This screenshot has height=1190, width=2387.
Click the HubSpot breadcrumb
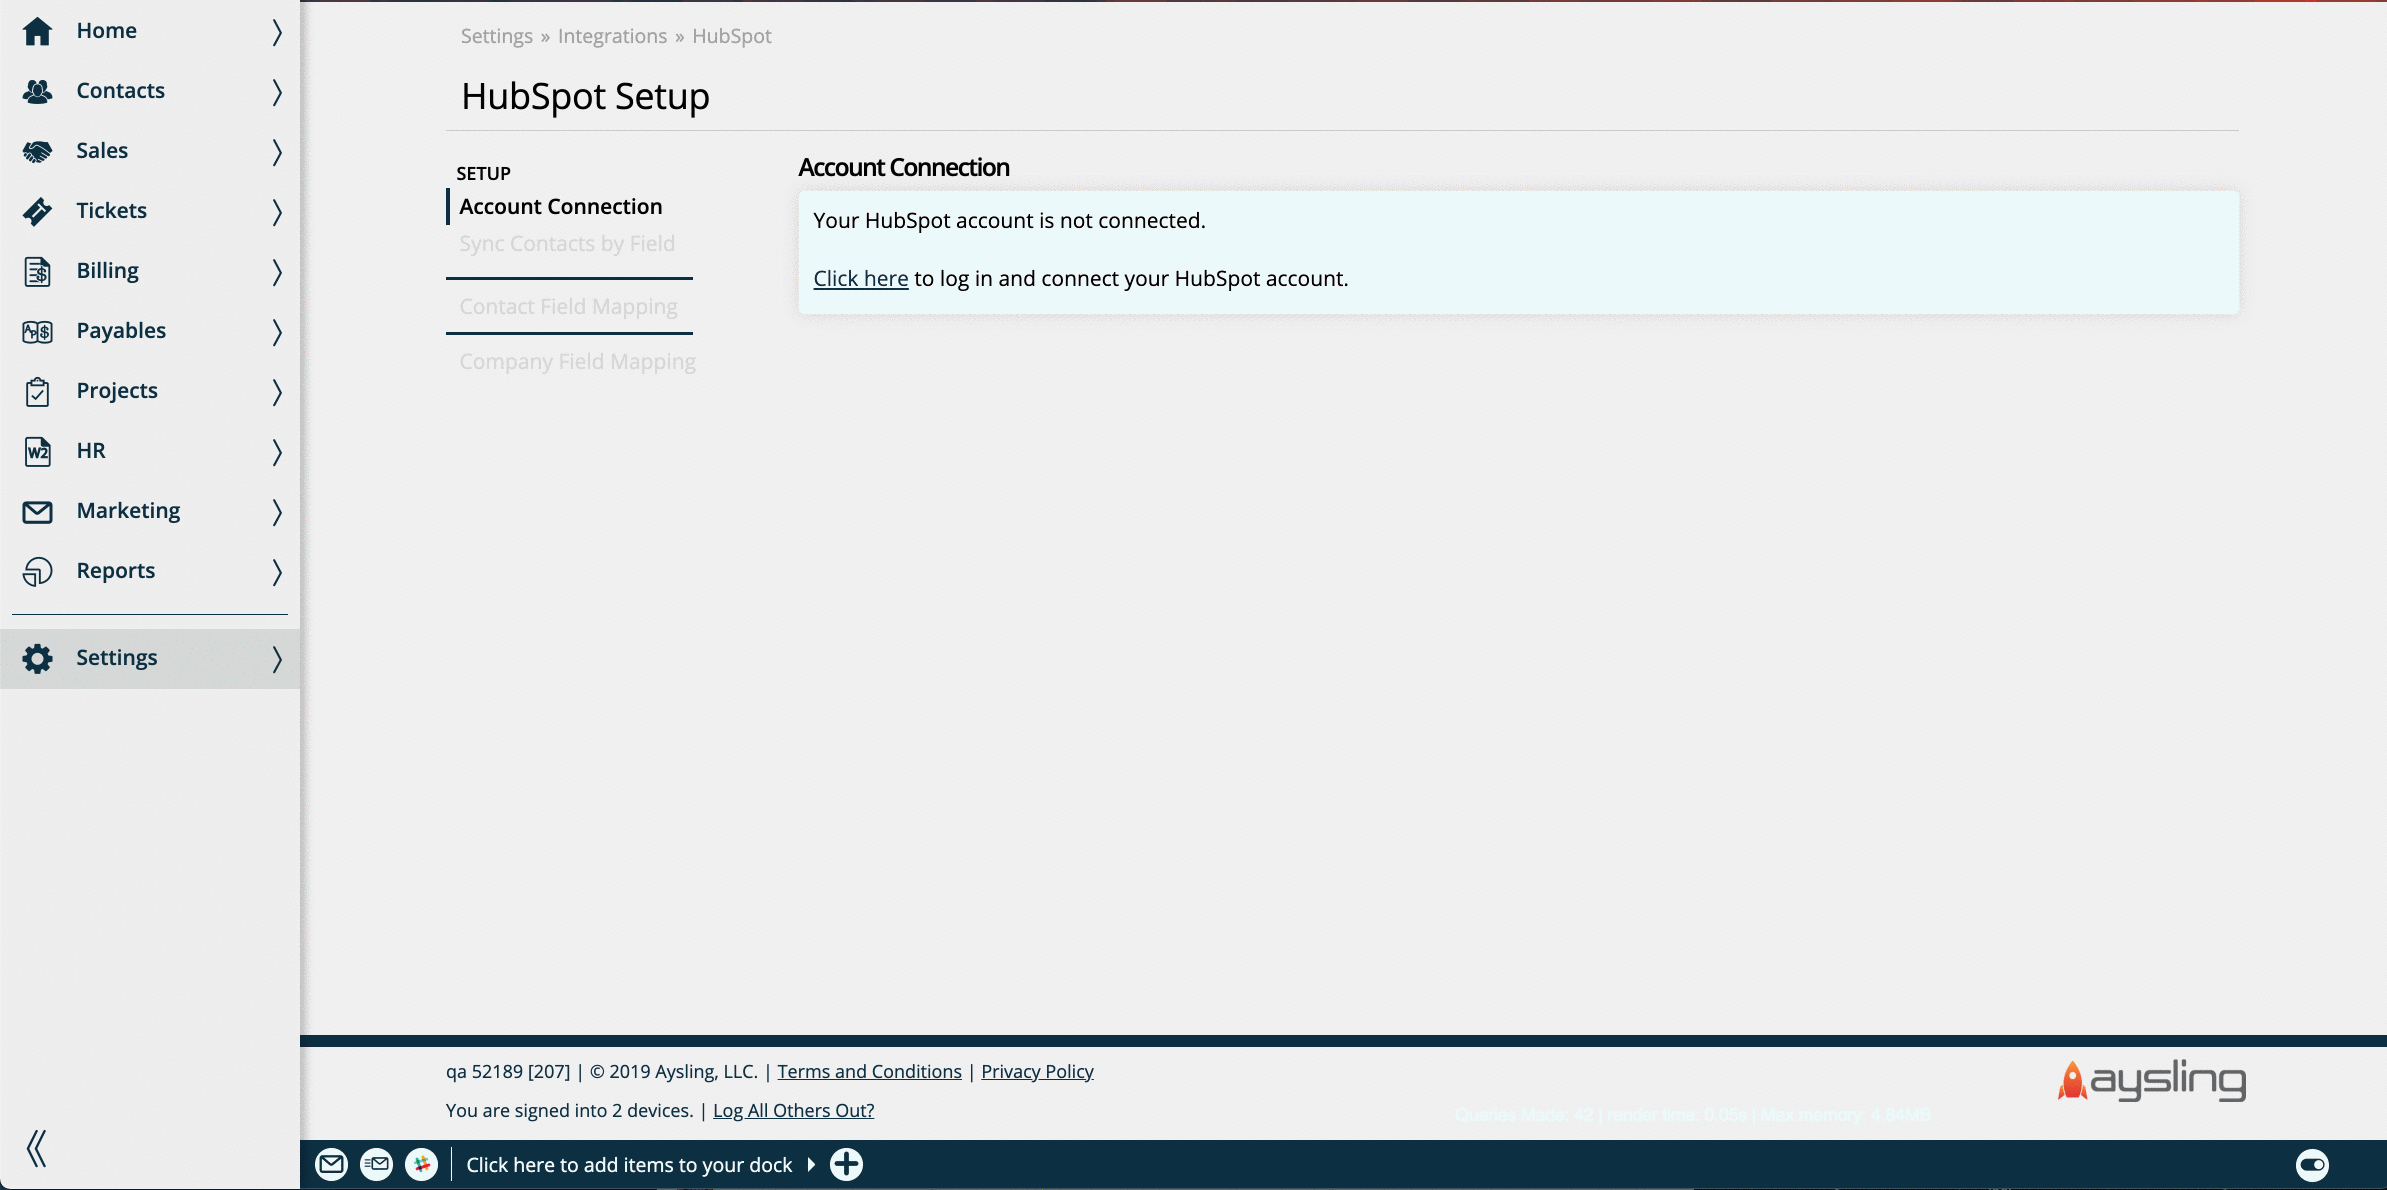pos(731,36)
